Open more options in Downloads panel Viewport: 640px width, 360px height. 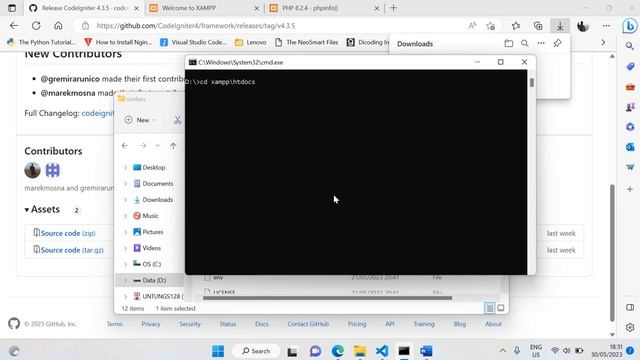[541, 43]
